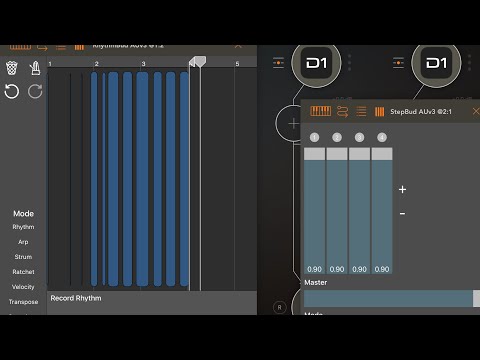Select step number 3 in StepBud

(359, 137)
